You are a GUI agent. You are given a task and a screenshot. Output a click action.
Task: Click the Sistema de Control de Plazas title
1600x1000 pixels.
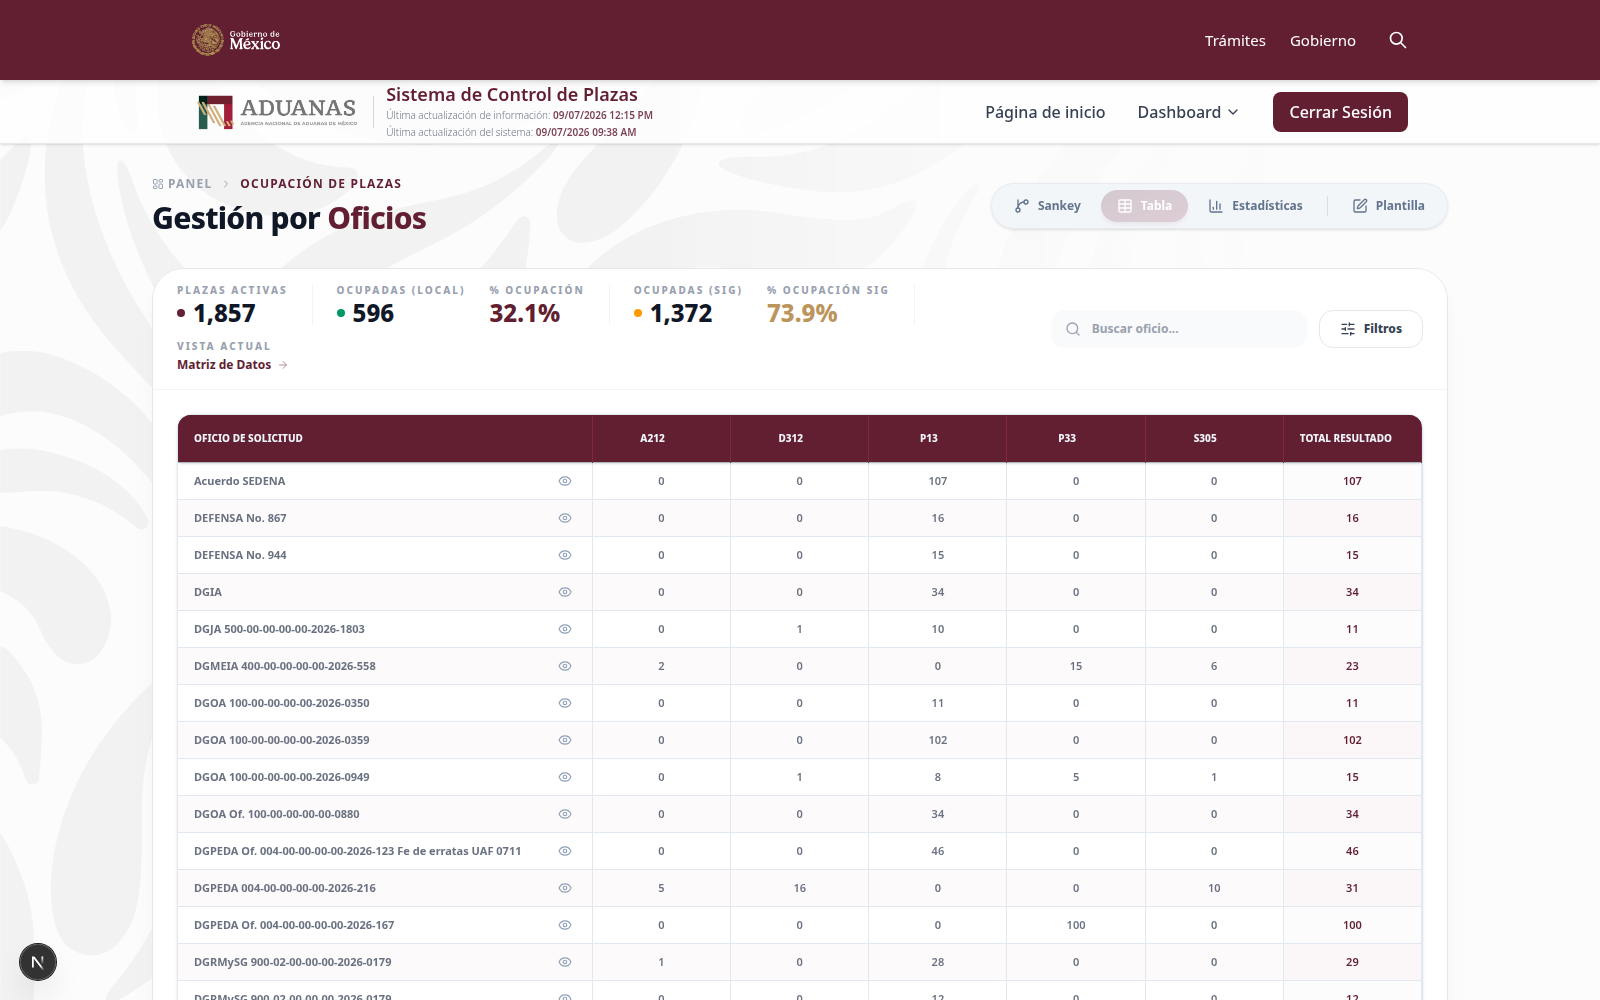pyautogui.click(x=512, y=95)
